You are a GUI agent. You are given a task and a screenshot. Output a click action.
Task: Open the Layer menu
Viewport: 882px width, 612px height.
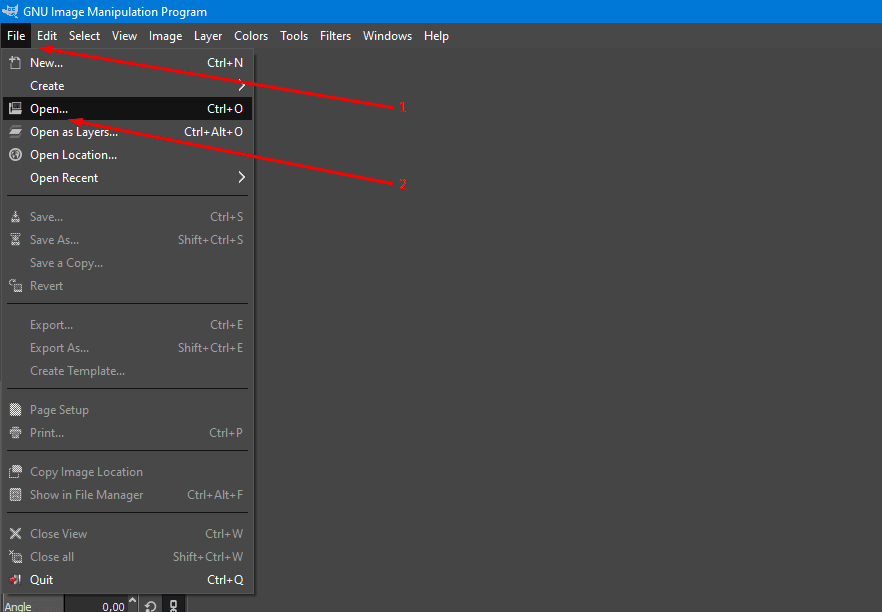click(208, 36)
